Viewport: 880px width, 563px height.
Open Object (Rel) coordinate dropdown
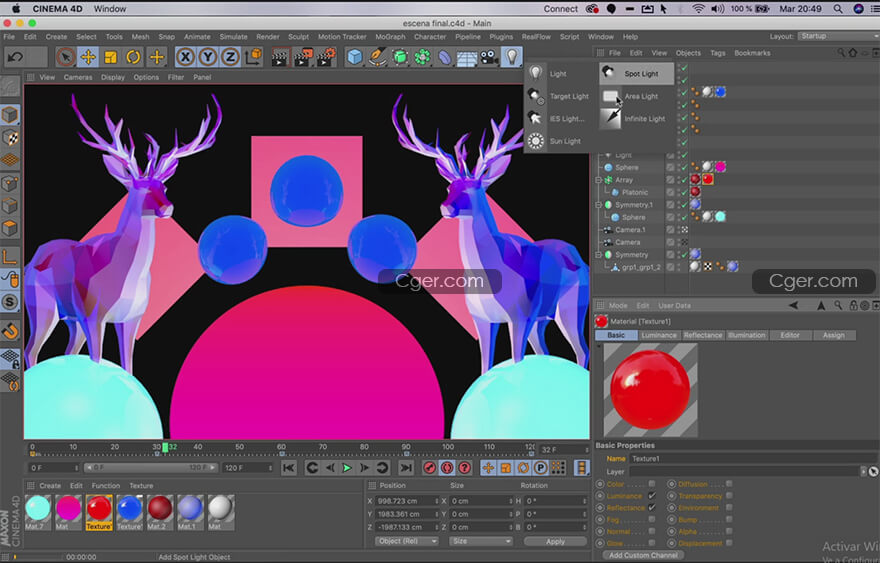point(406,541)
